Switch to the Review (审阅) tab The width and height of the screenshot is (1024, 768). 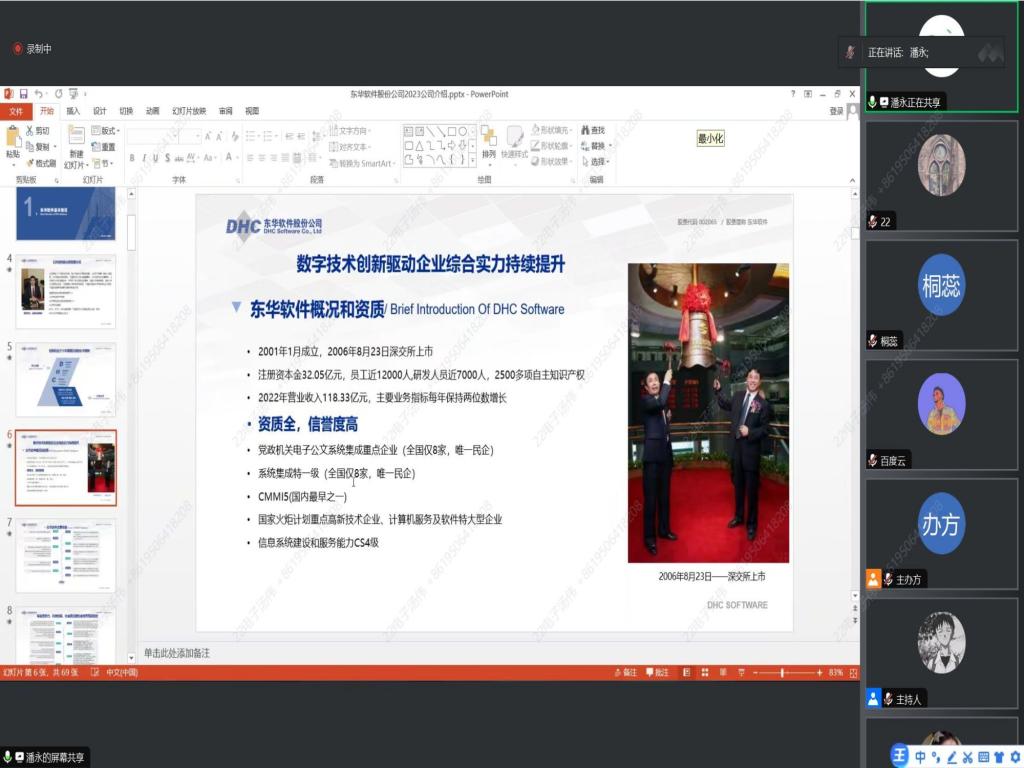225,112
